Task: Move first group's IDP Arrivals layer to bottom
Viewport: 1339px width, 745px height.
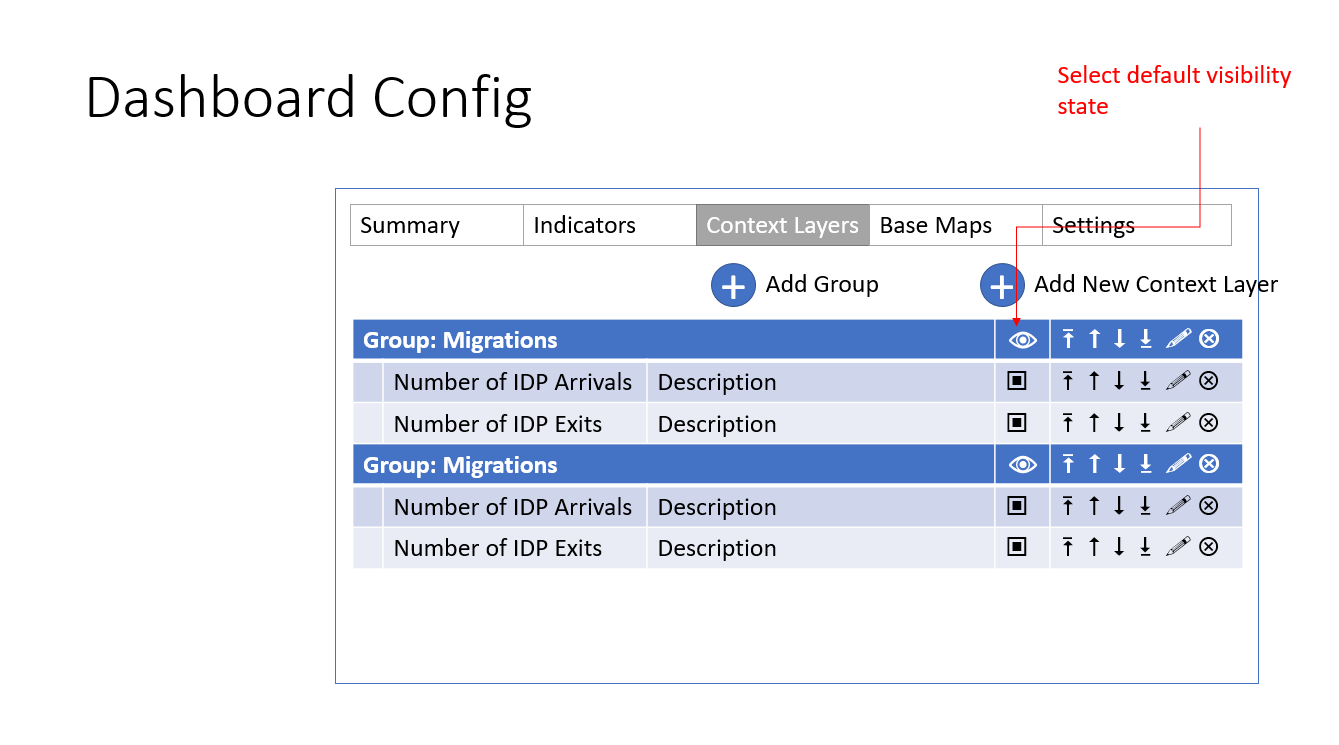Action: tap(1145, 381)
